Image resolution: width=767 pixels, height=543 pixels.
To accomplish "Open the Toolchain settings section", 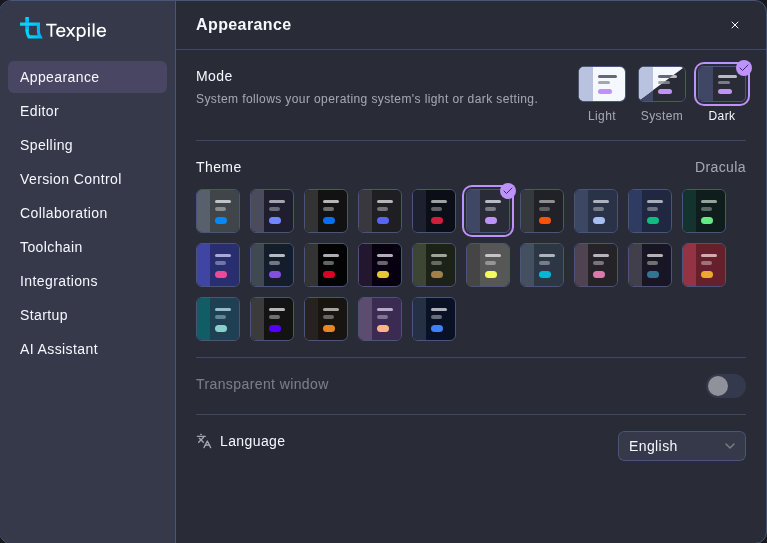I will click(88, 247).
